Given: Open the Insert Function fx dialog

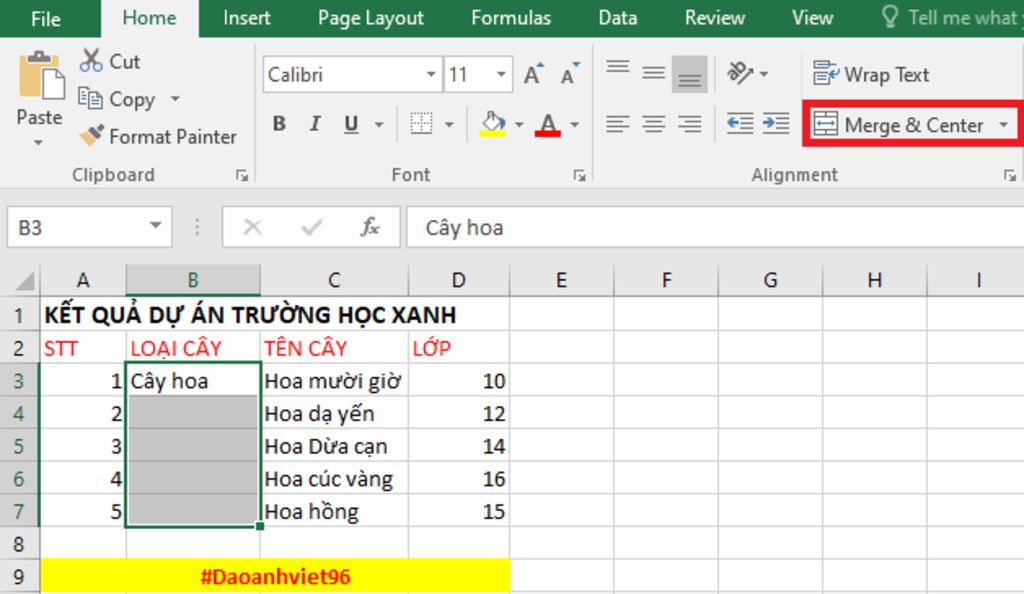Looking at the screenshot, I should pos(370,227).
